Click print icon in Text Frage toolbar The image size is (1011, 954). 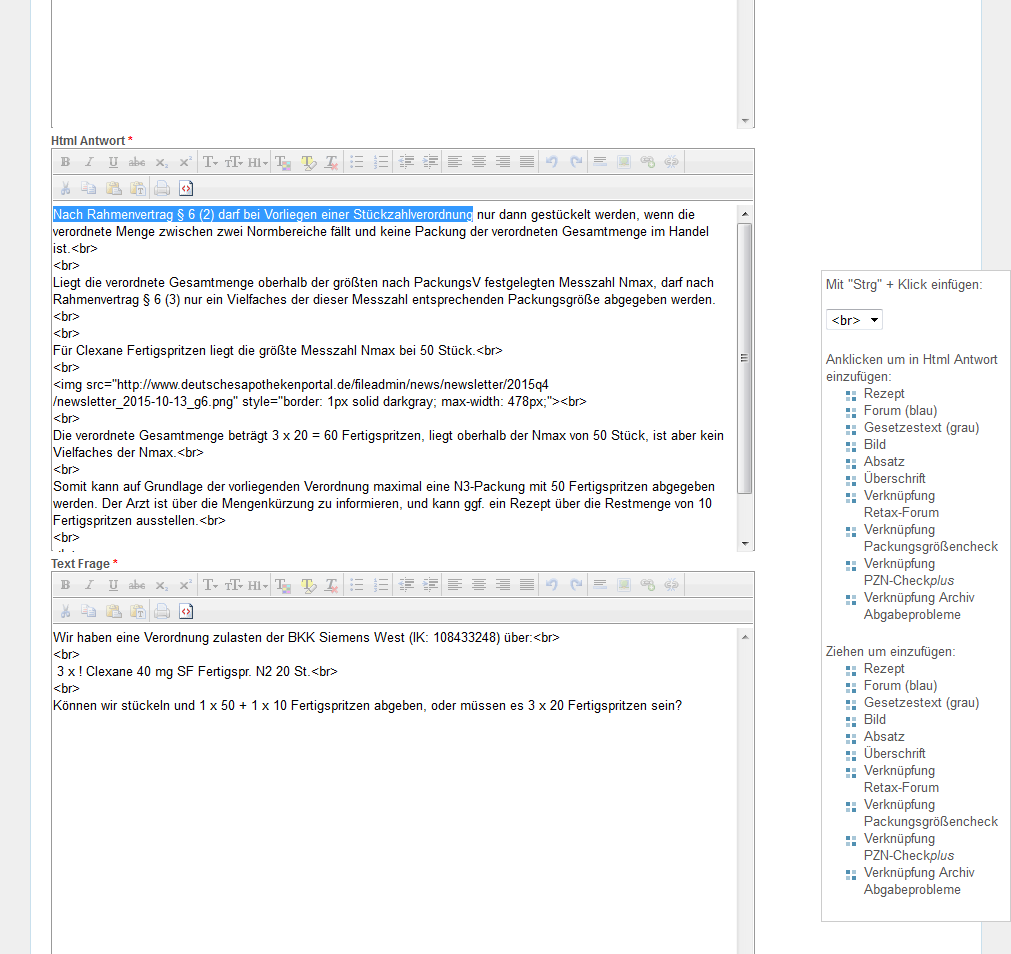coord(161,611)
